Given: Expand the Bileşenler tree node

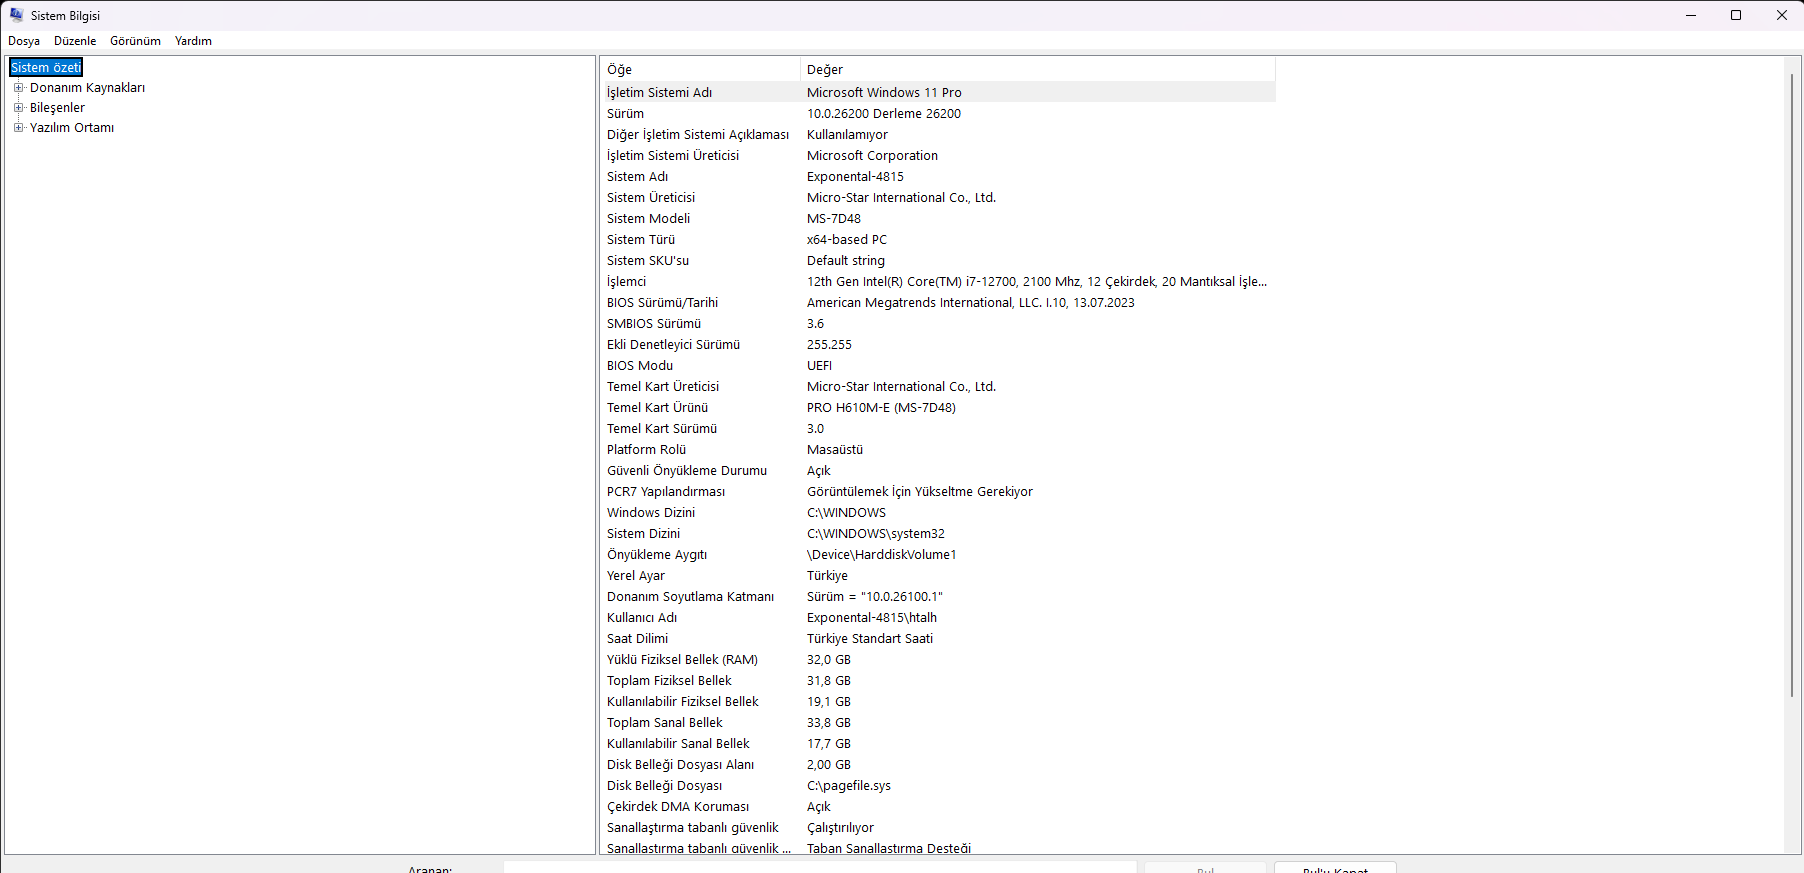Looking at the screenshot, I should pyautogui.click(x=18, y=107).
